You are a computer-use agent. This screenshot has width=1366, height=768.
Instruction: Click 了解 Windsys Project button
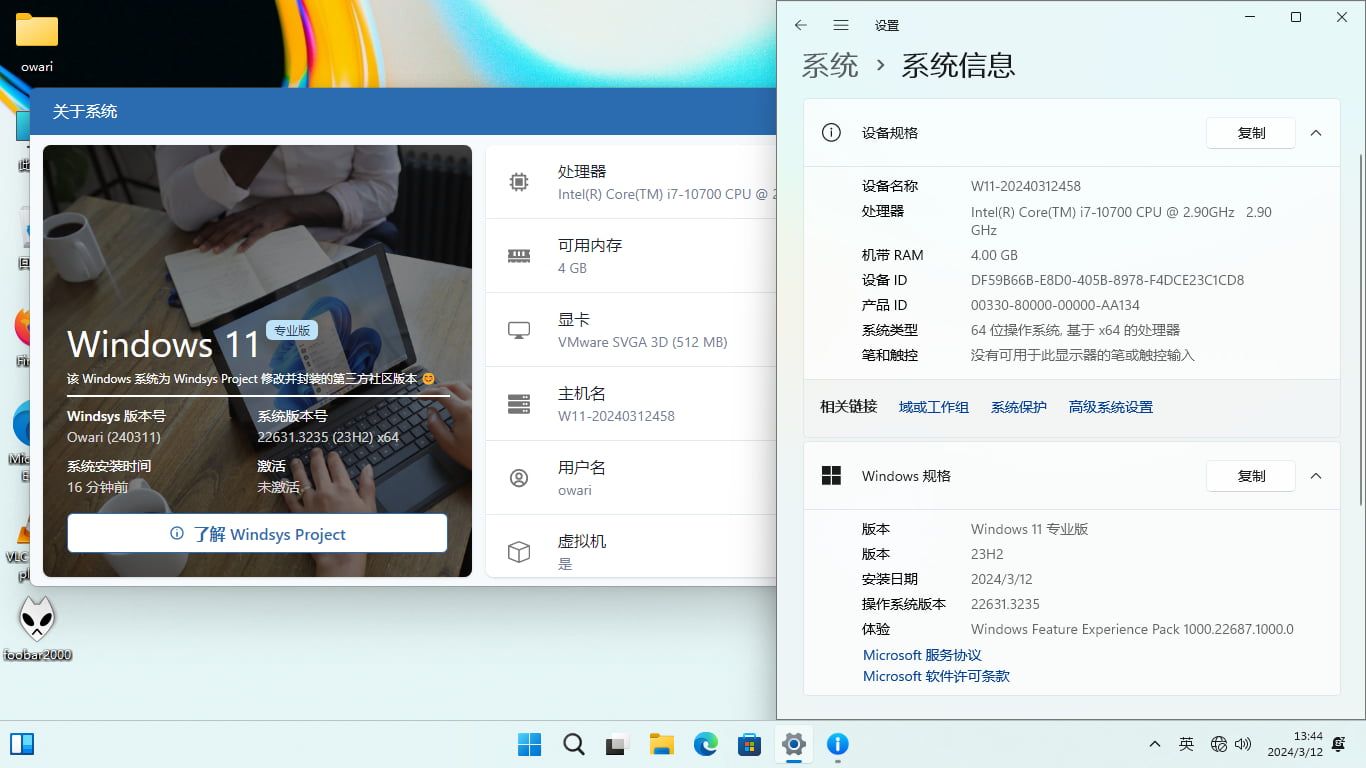[257, 534]
